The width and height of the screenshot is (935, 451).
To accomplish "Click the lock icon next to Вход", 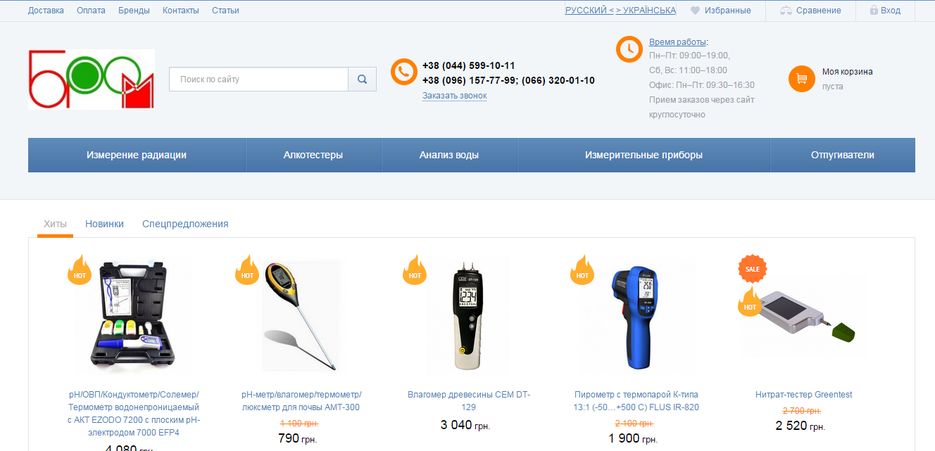I will (x=874, y=10).
